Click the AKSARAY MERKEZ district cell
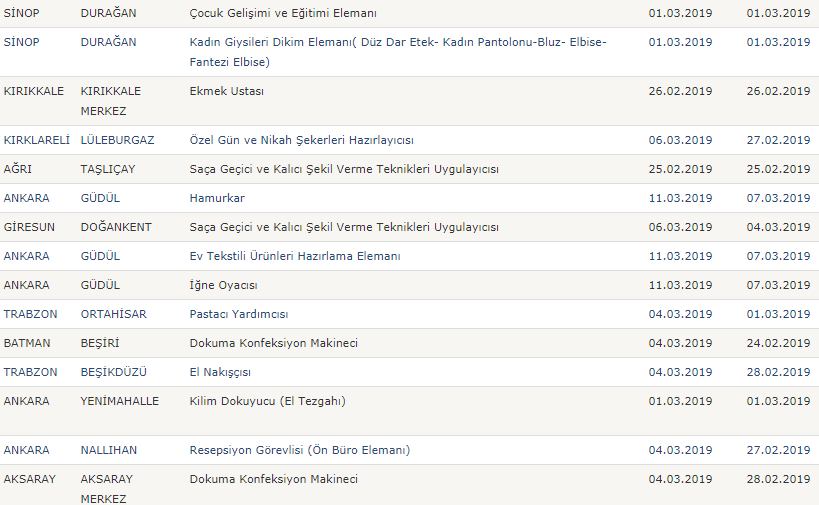819x505 pixels. pos(106,488)
